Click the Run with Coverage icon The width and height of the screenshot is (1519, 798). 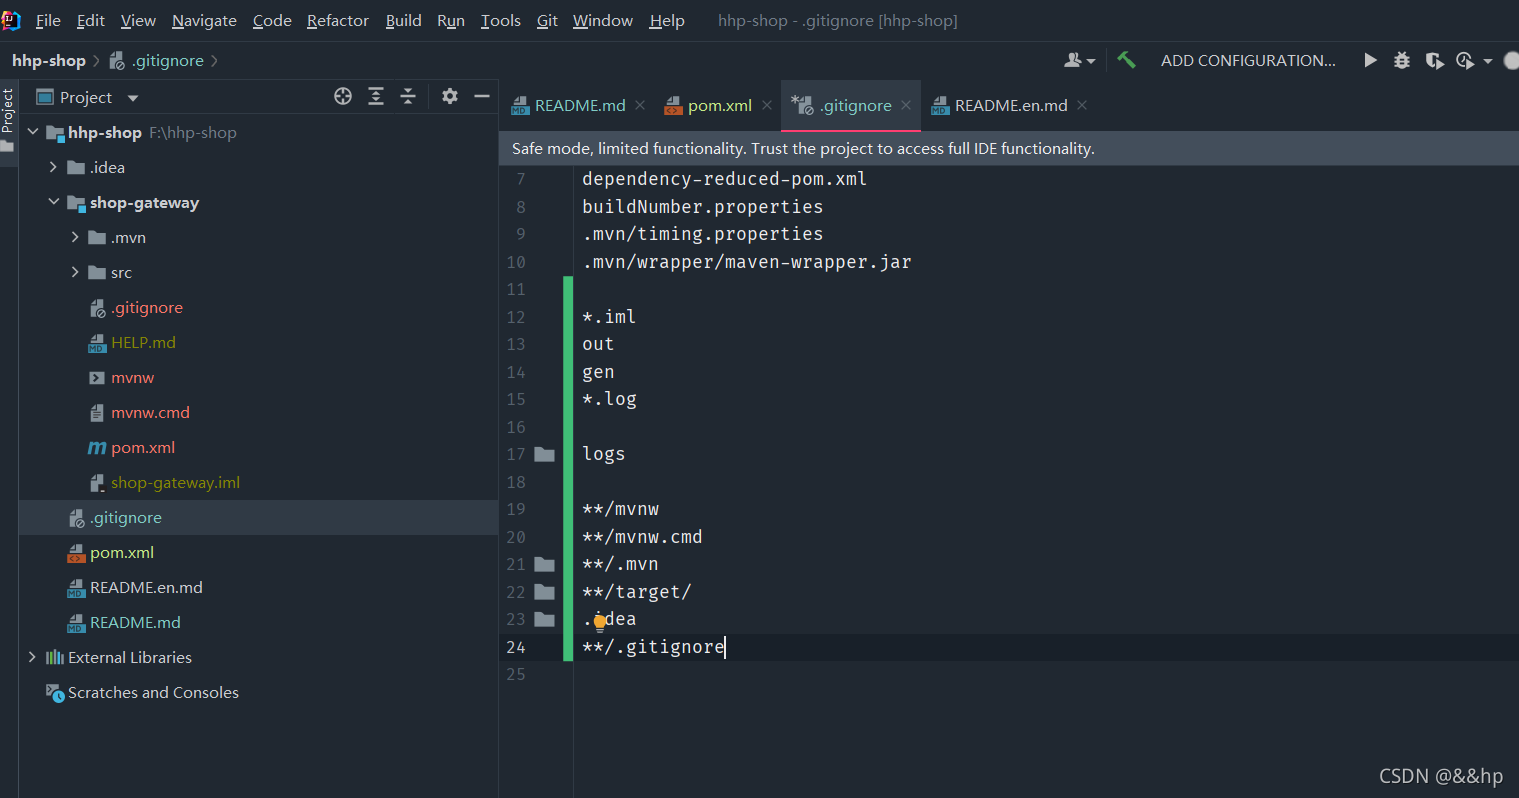pyautogui.click(x=1434, y=60)
